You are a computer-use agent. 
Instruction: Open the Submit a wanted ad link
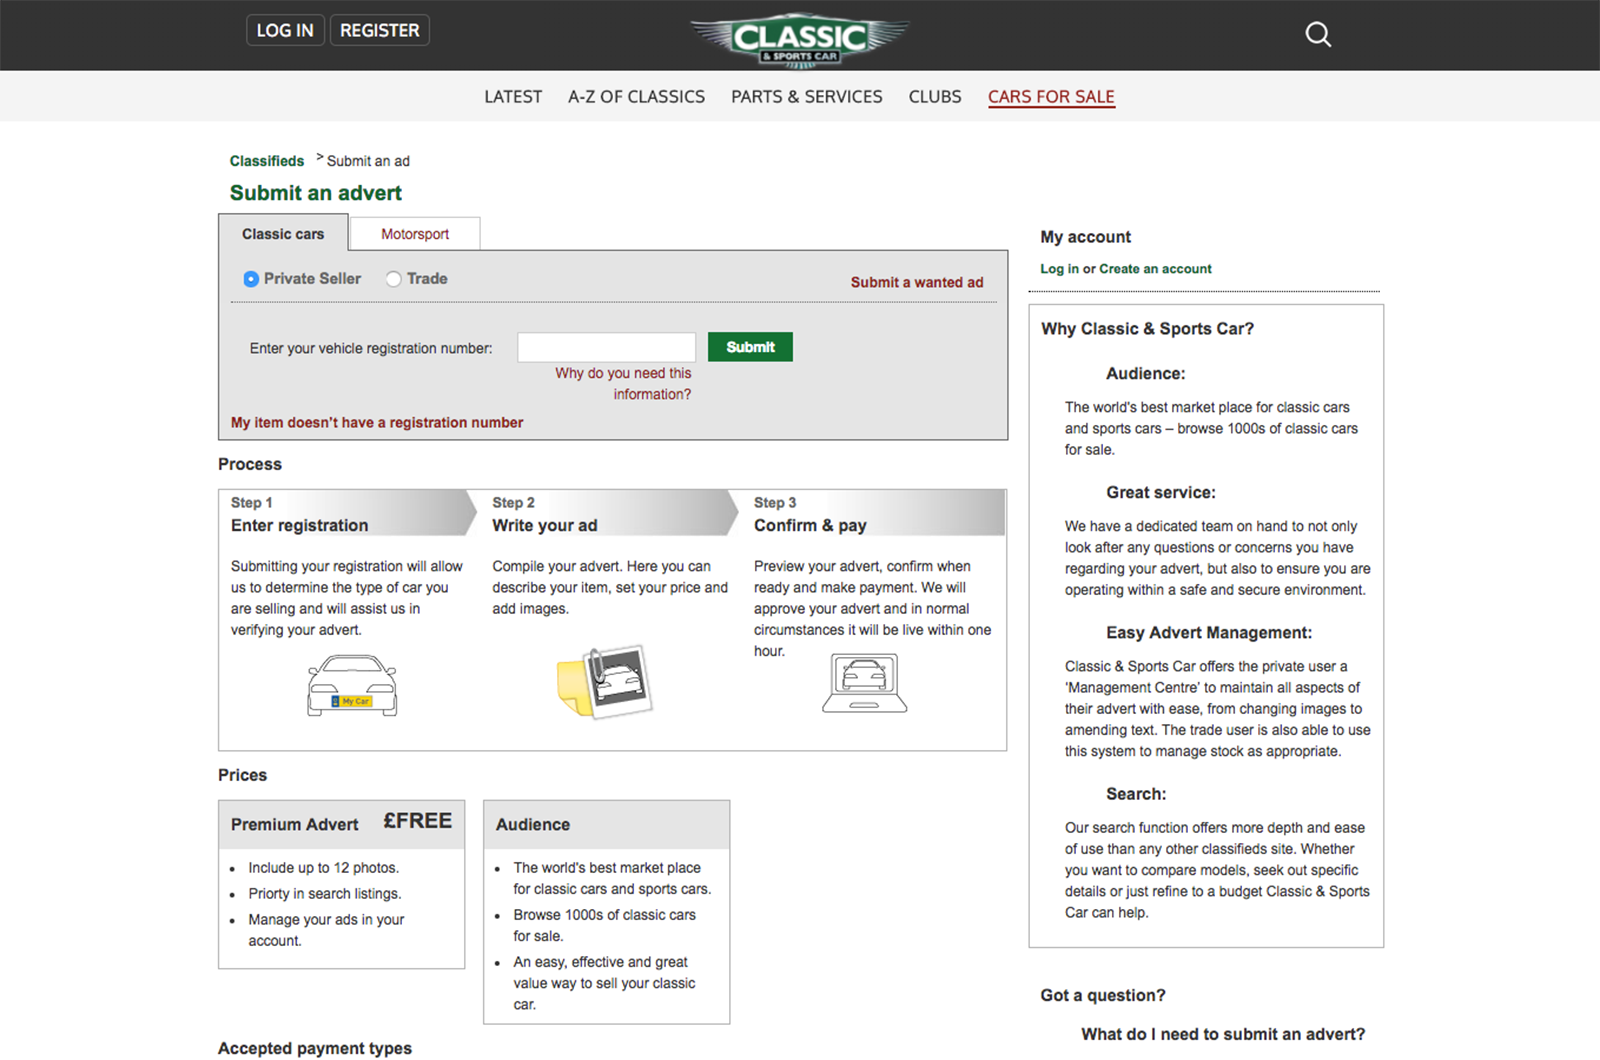click(916, 283)
